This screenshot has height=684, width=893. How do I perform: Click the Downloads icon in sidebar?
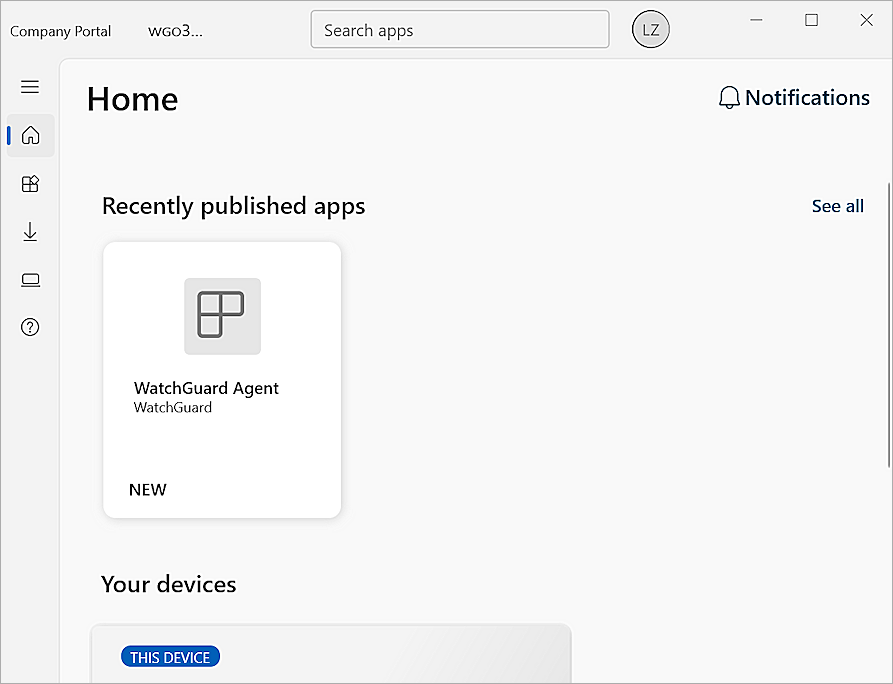pyautogui.click(x=30, y=231)
